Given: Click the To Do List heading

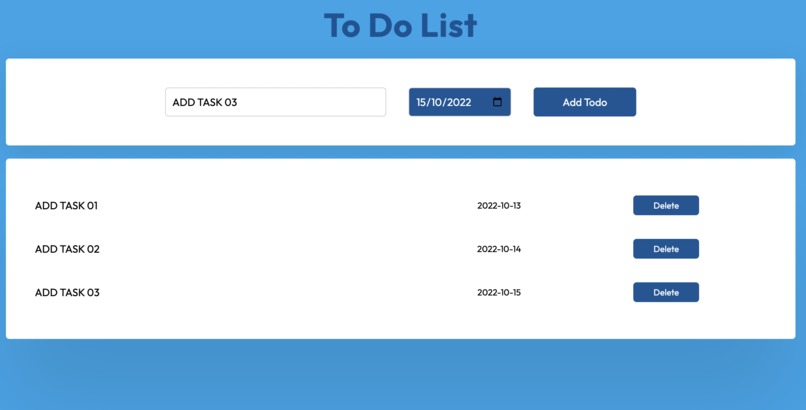Looking at the screenshot, I should 400,25.
